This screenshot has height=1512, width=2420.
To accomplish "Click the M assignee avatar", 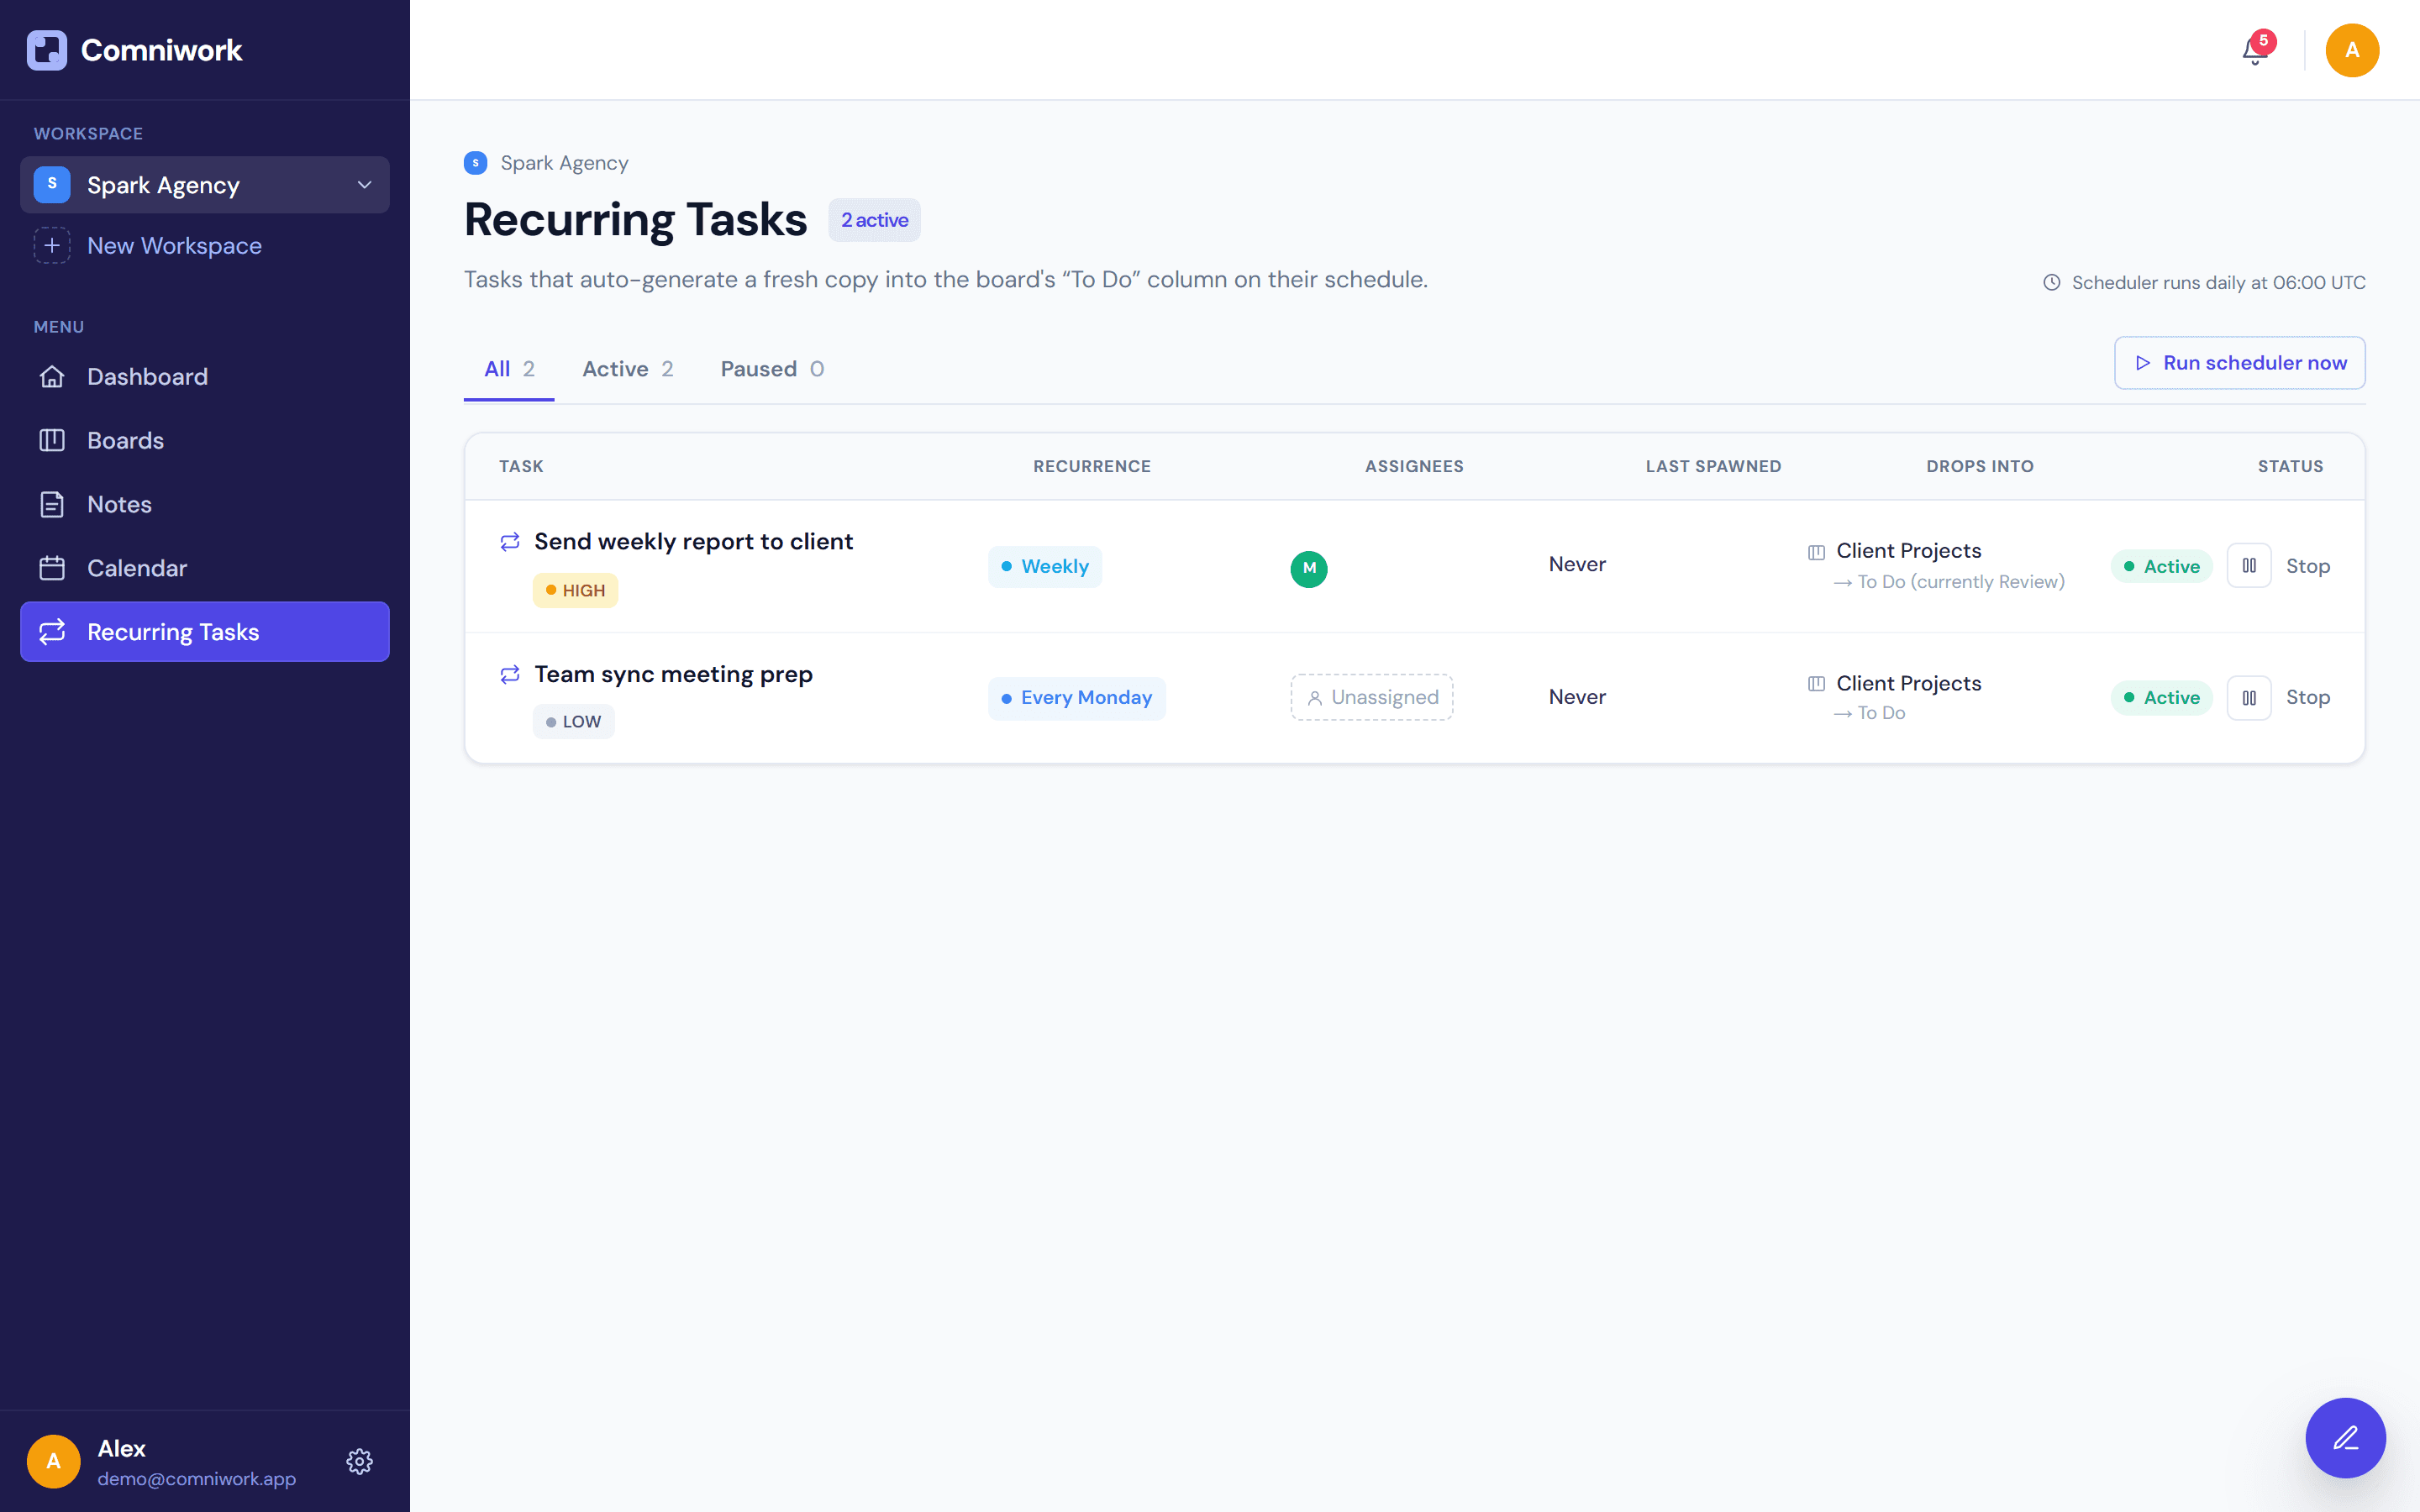I will point(1309,568).
